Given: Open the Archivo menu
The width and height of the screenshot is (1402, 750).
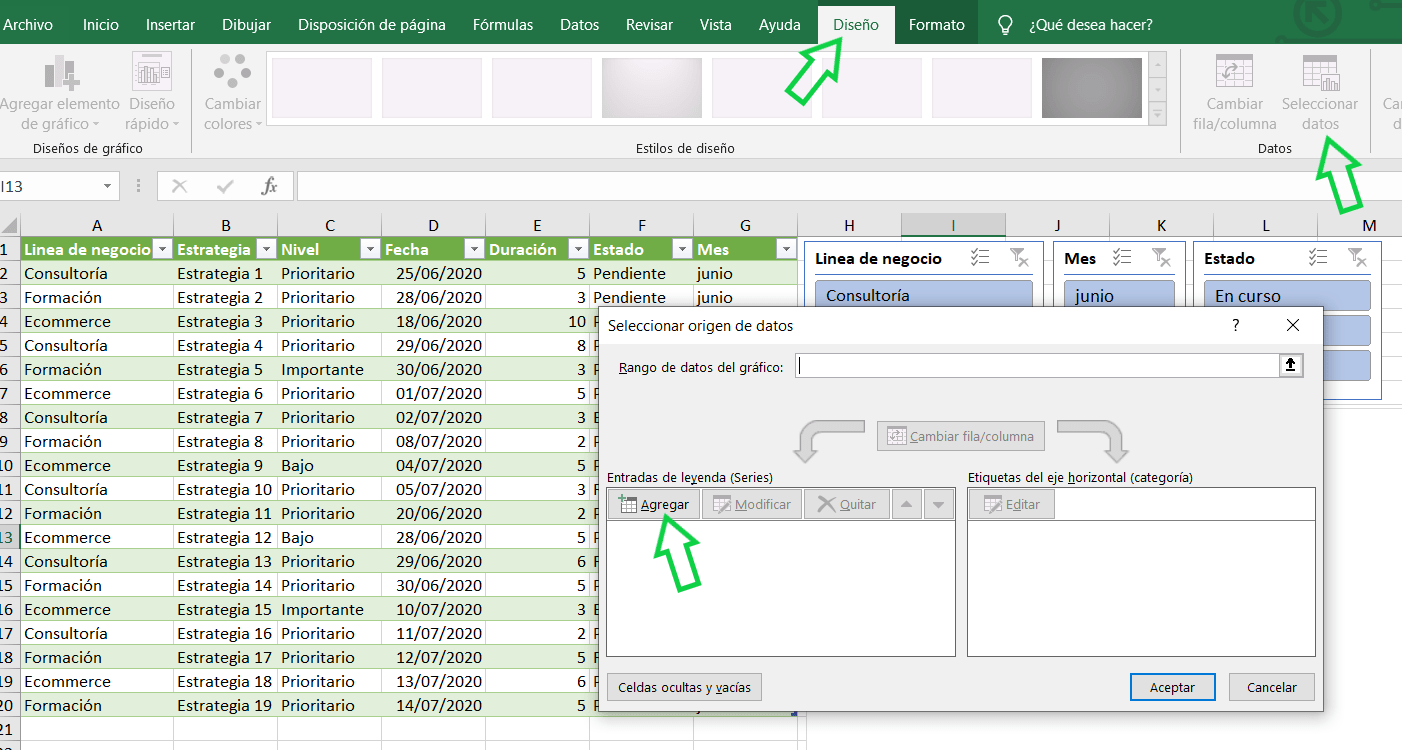Looking at the screenshot, I should [x=28, y=25].
